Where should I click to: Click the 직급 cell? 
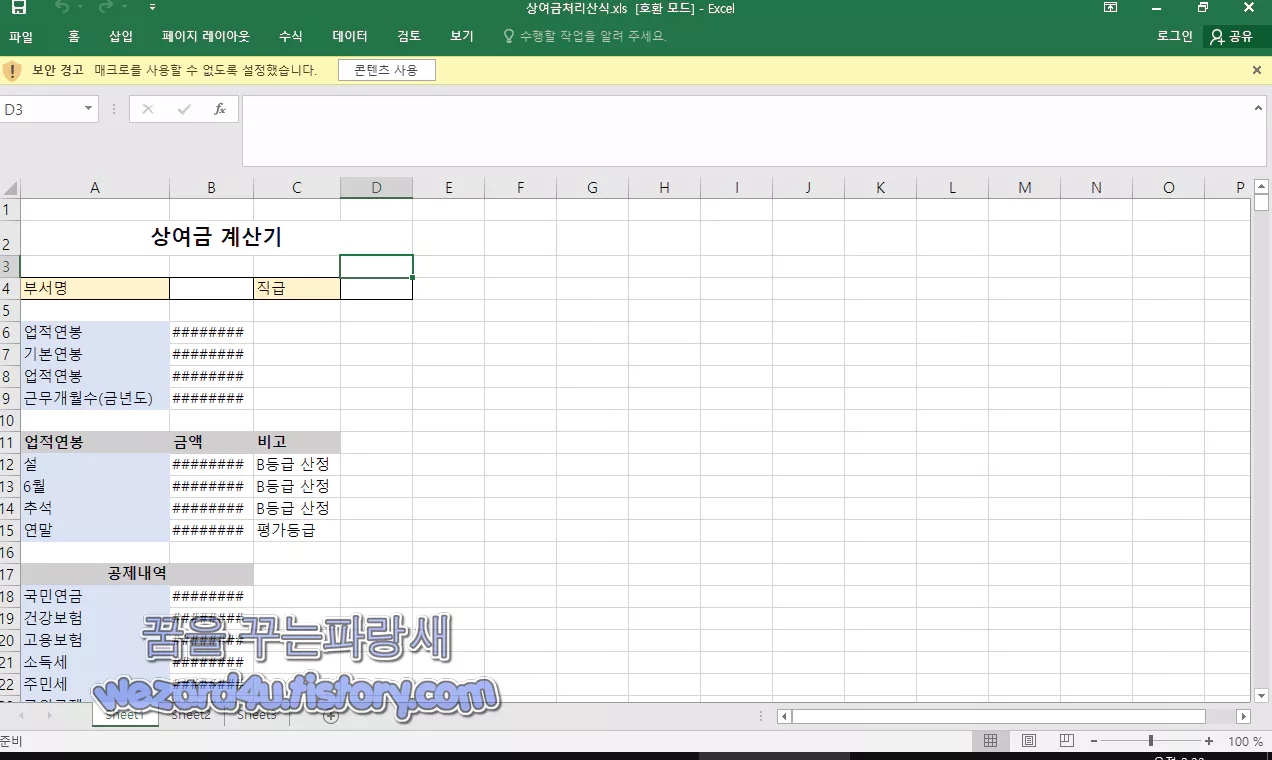pyautogui.click(x=296, y=288)
